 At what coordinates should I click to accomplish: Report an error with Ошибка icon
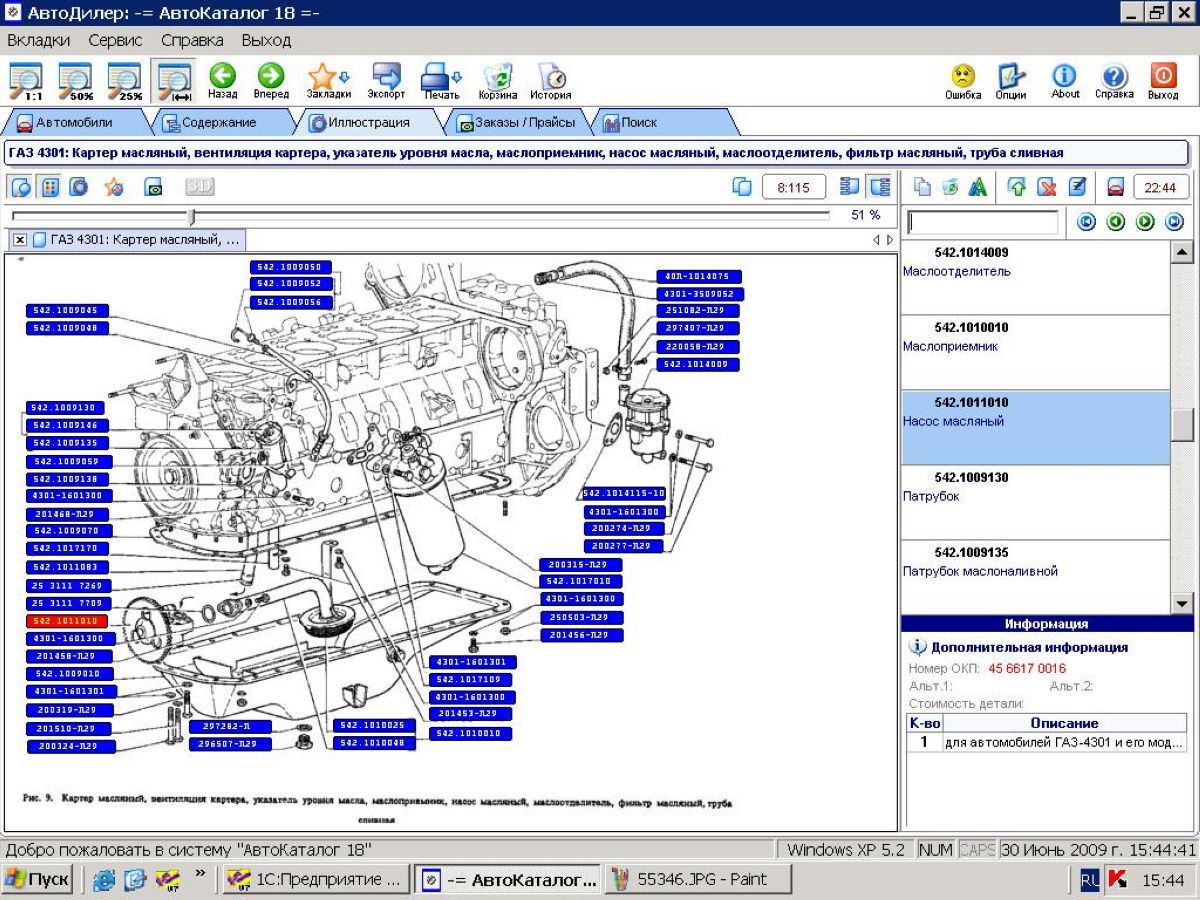pyautogui.click(x=963, y=81)
